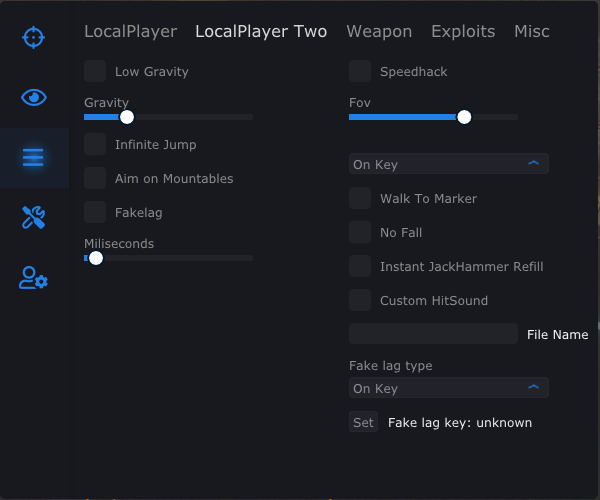Click the Gravity slider handle

click(x=126, y=117)
